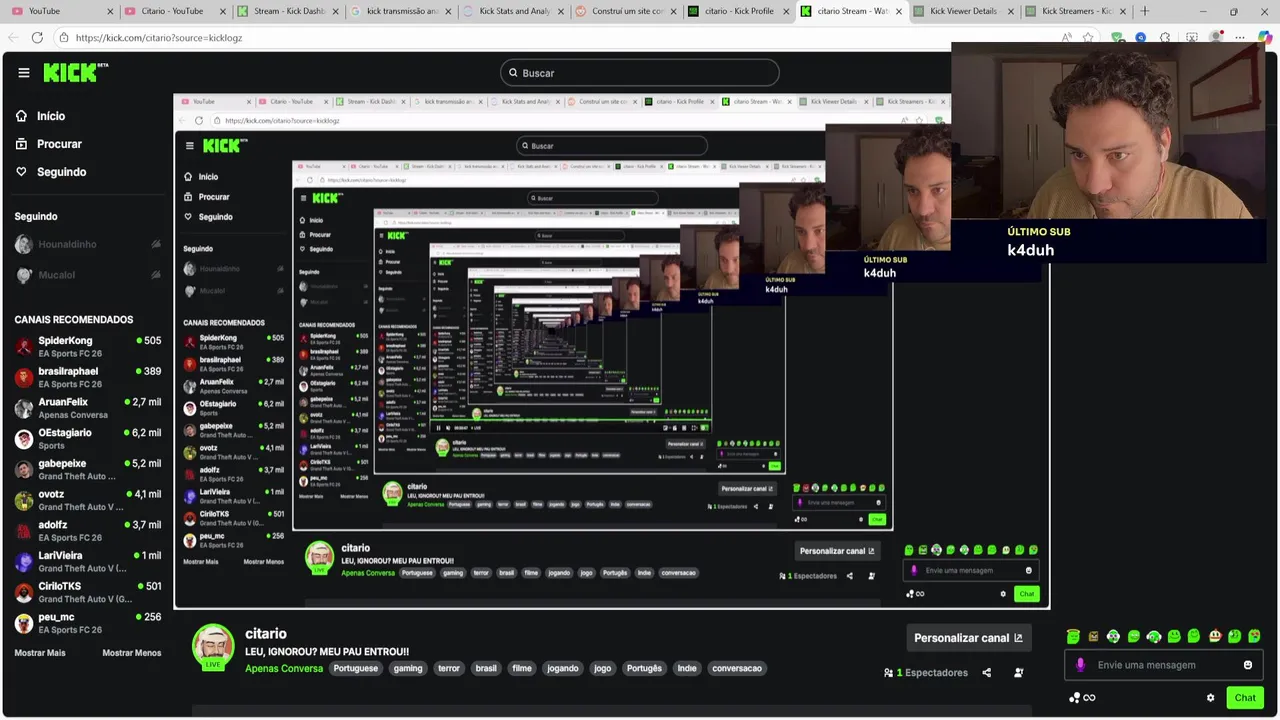The height and width of the screenshot is (720, 1280).
Task: Open the emoji picker in the message box
Action: (1248, 665)
